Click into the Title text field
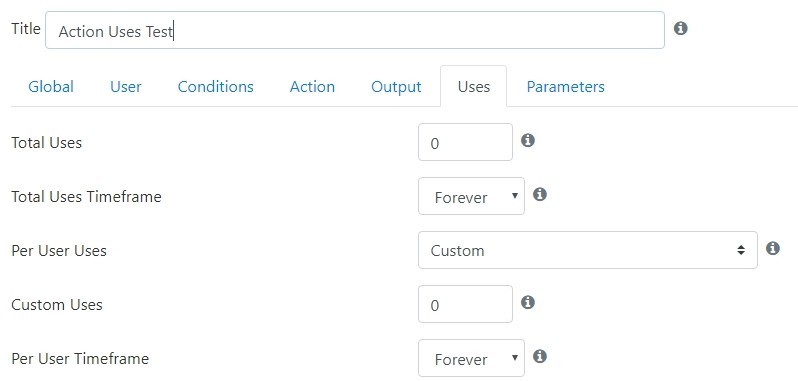798x381 pixels. 355,30
